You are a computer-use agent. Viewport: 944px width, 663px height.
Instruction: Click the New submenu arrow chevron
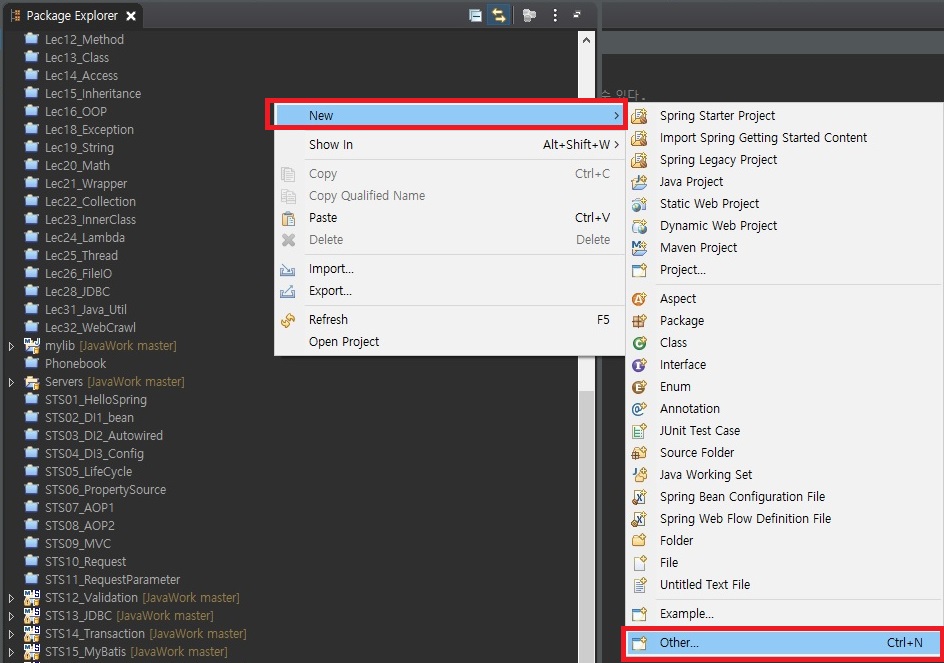point(616,116)
